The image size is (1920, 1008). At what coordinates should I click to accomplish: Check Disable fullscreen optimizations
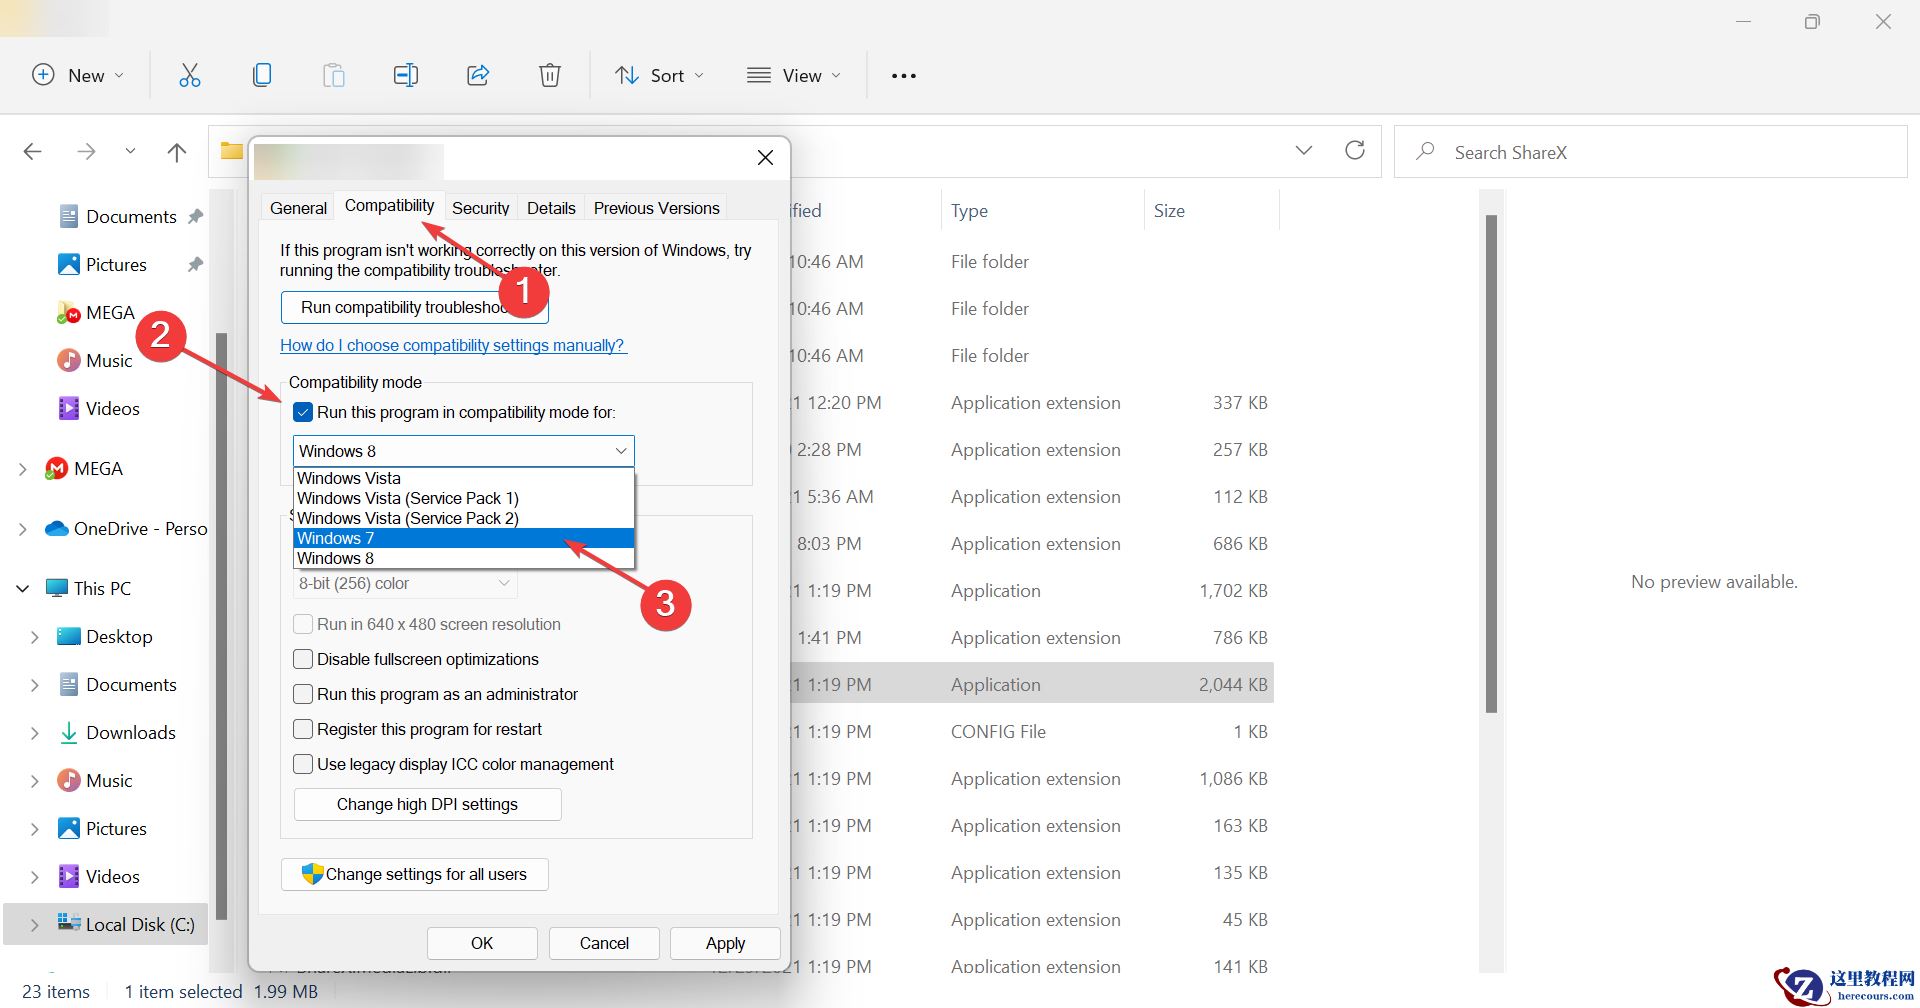(303, 659)
